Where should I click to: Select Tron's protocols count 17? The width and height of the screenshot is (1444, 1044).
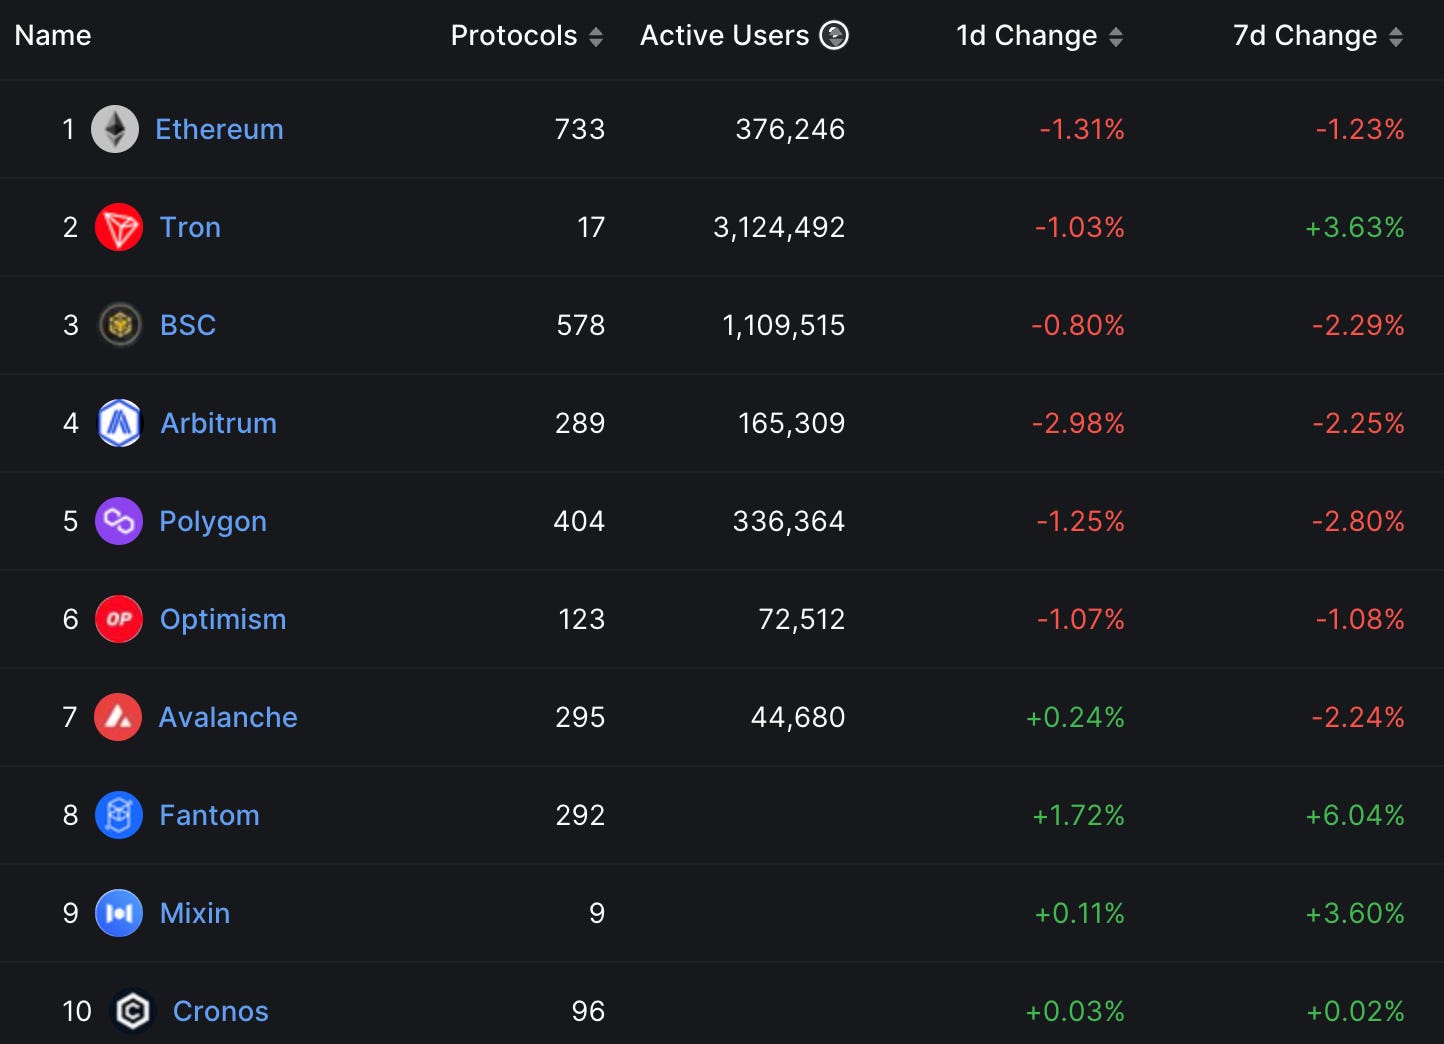click(x=591, y=227)
